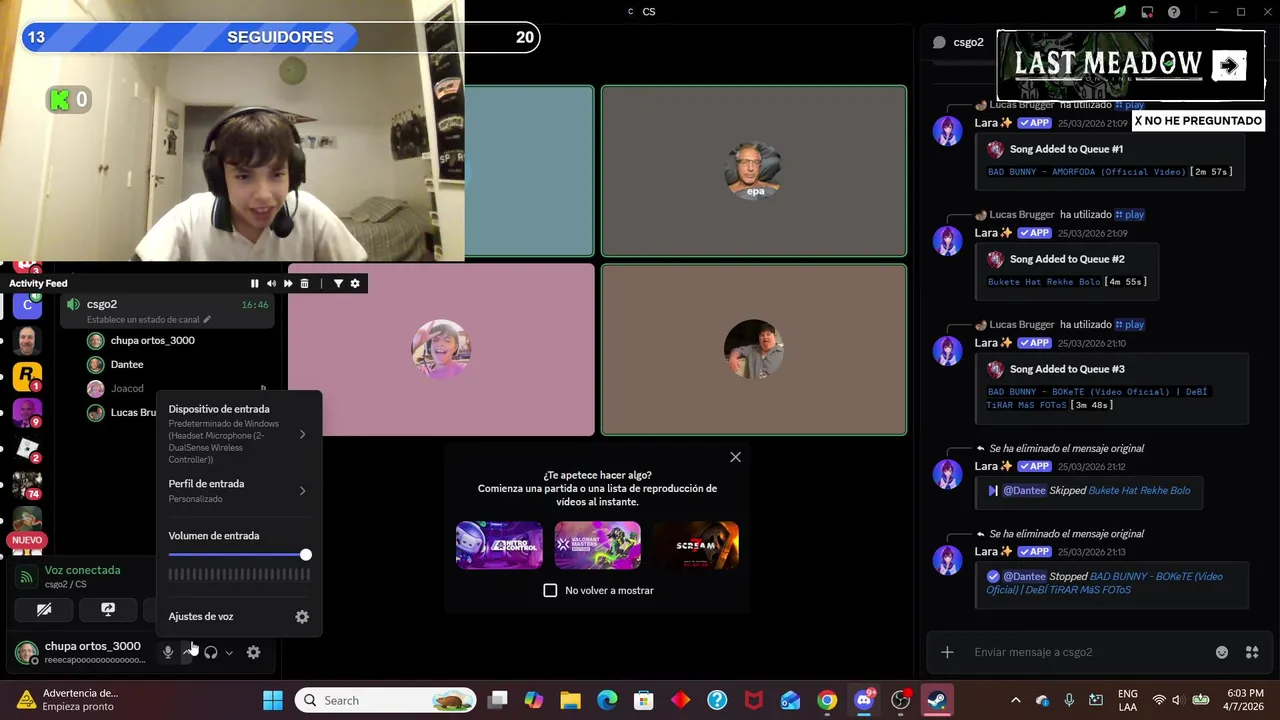
Task: Open server icon with 9 badge
Action: pyautogui.click(x=27, y=413)
